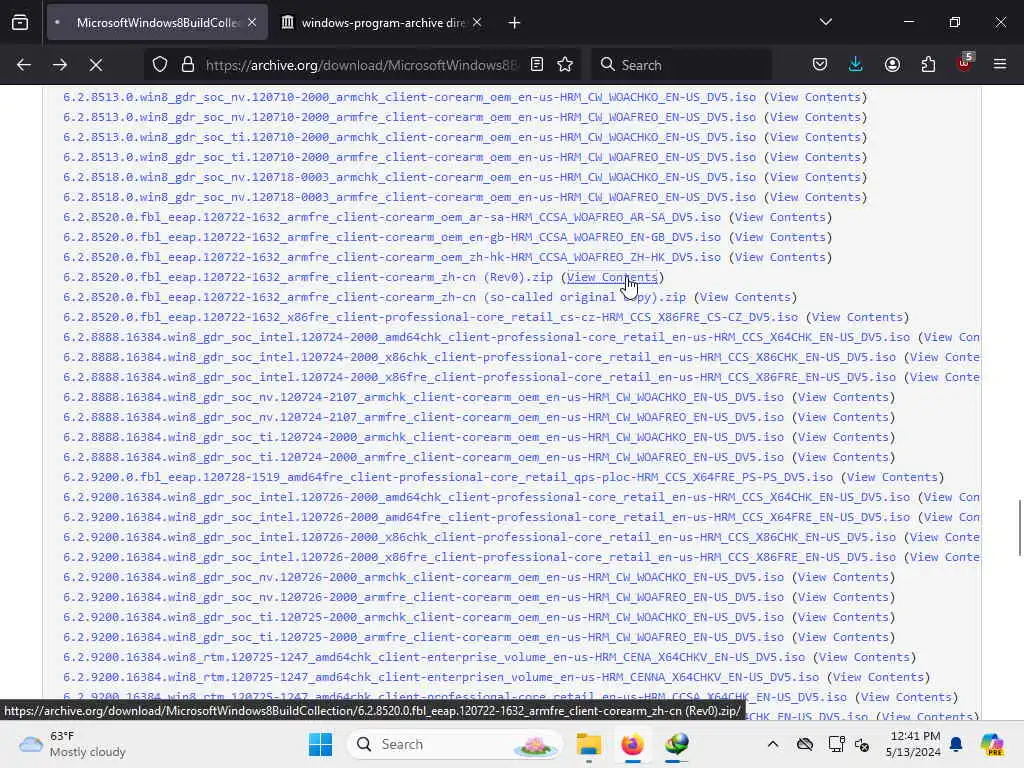Viewport: 1024px width, 768px height.
Task: Download 6.2.8513.0 soc_nv armchk iso
Action: [409, 97]
